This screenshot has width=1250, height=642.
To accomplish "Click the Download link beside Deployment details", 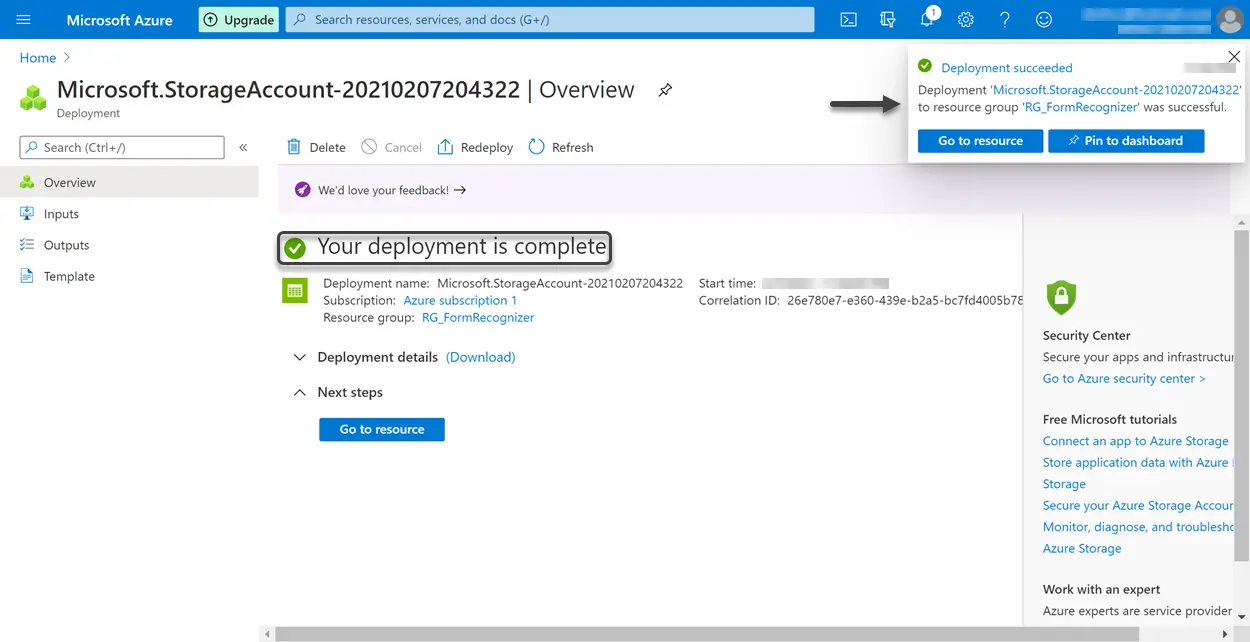I will click(x=481, y=357).
